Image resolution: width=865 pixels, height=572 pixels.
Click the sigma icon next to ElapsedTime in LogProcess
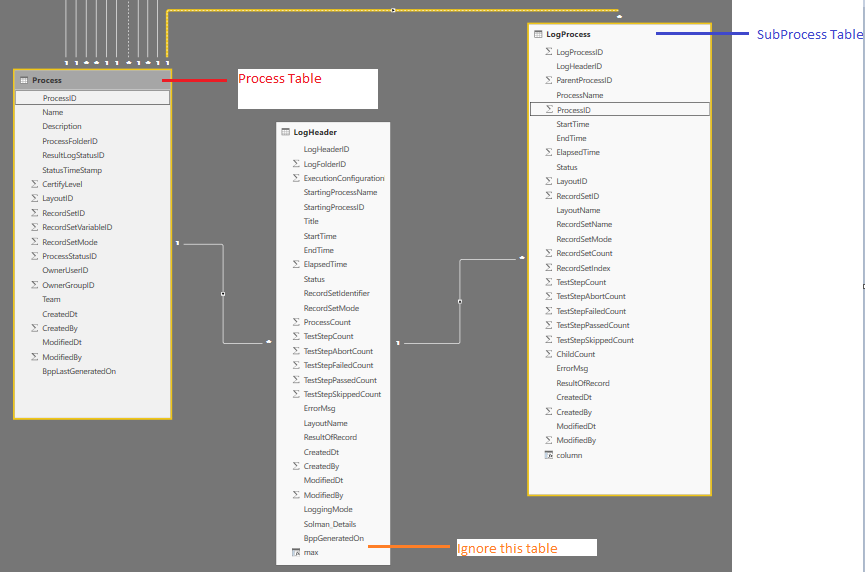549,152
